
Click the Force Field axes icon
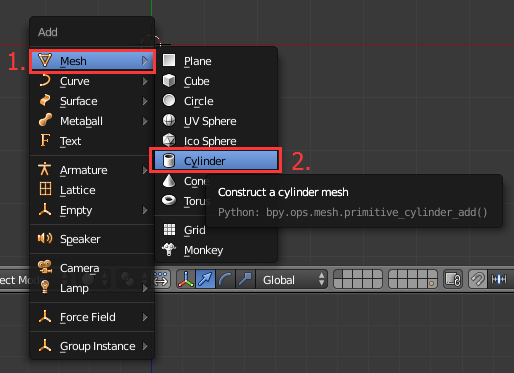coord(45,316)
